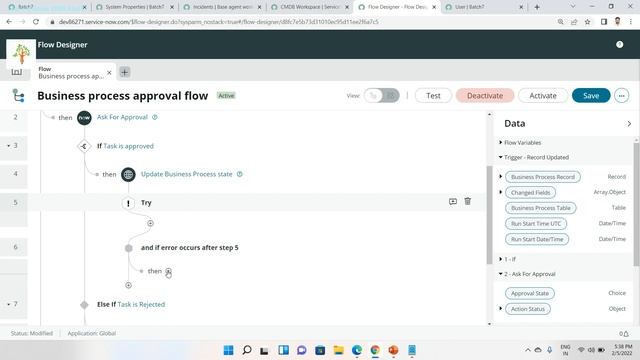
Task: Open PowerPoint from the taskbar
Action: coord(393,350)
